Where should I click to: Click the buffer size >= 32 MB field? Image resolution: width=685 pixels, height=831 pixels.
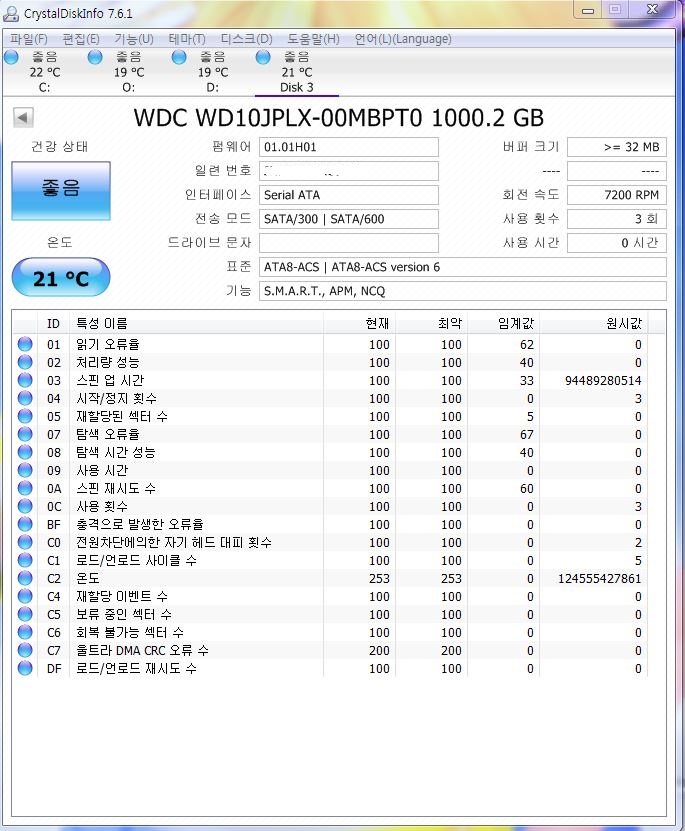point(617,147)
